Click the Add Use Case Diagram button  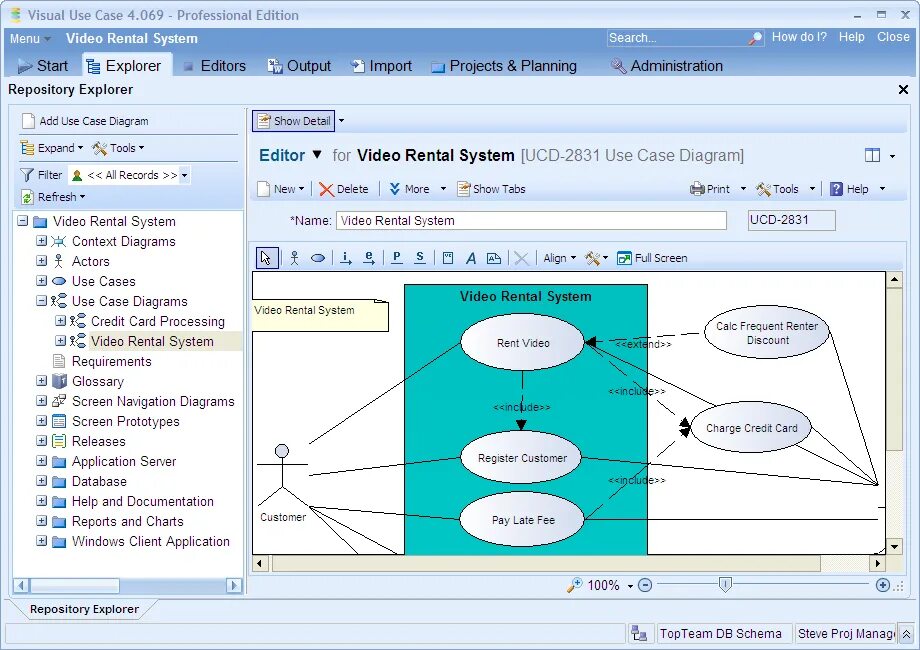coord(85,121)
